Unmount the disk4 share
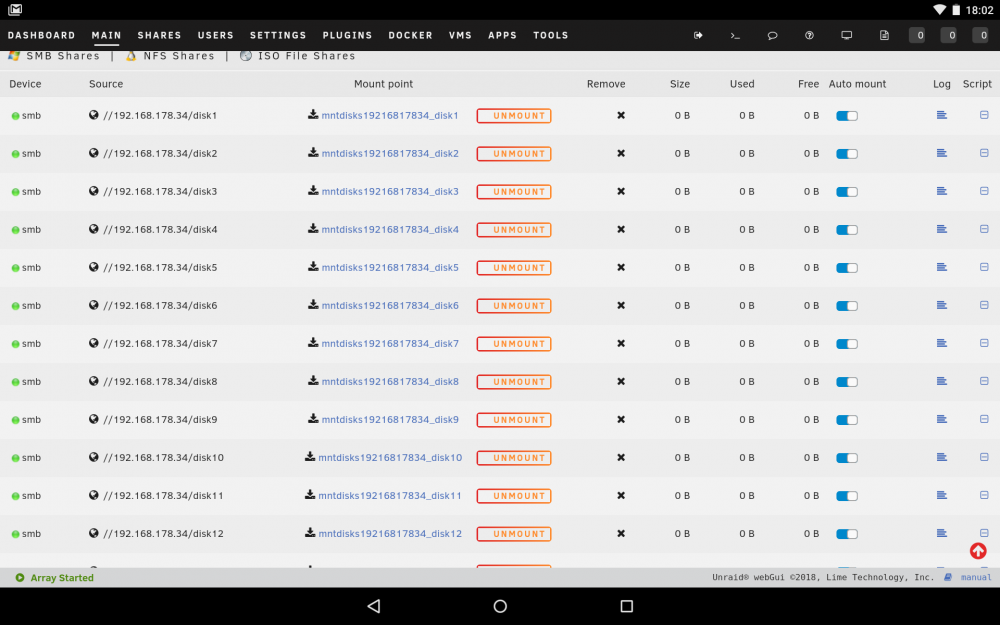The image size is (1000, 625). pyautogui.click(x=514, y=230)
